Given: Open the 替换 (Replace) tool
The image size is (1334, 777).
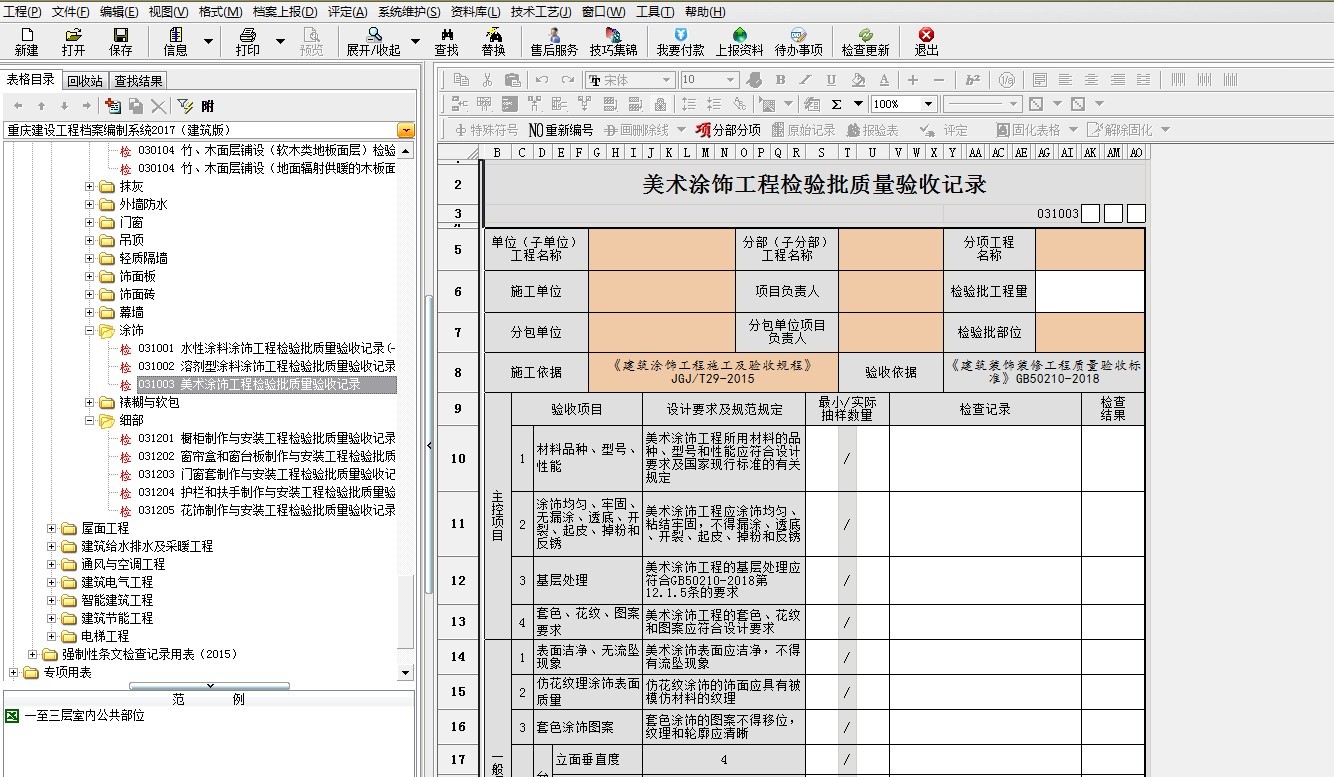Looking at the screenshot, I should tap(495, 40).
